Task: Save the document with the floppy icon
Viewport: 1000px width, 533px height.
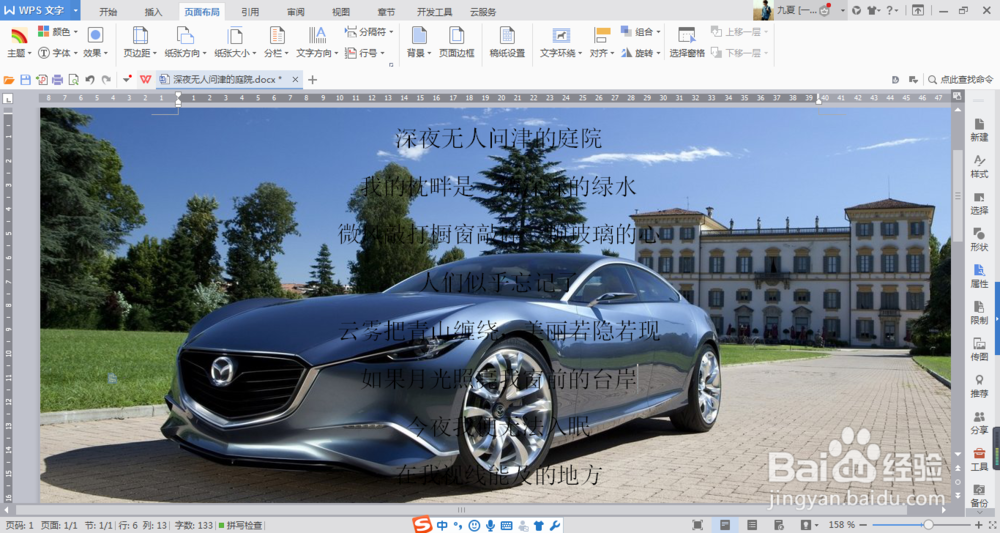Action: (26, 80)
